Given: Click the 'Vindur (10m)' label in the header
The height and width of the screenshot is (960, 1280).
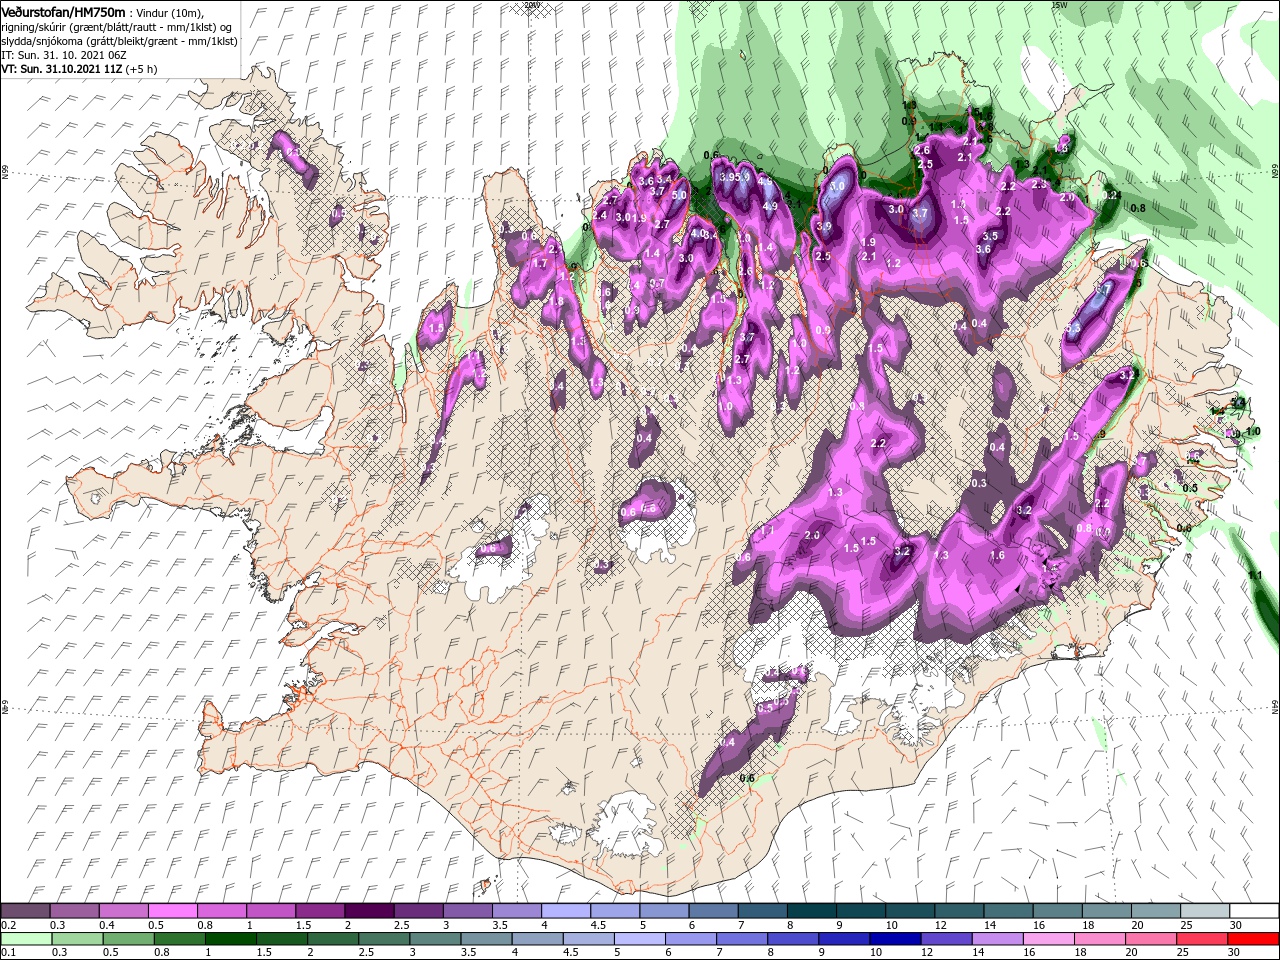Looking at the screenshot, I should (169, 12).
